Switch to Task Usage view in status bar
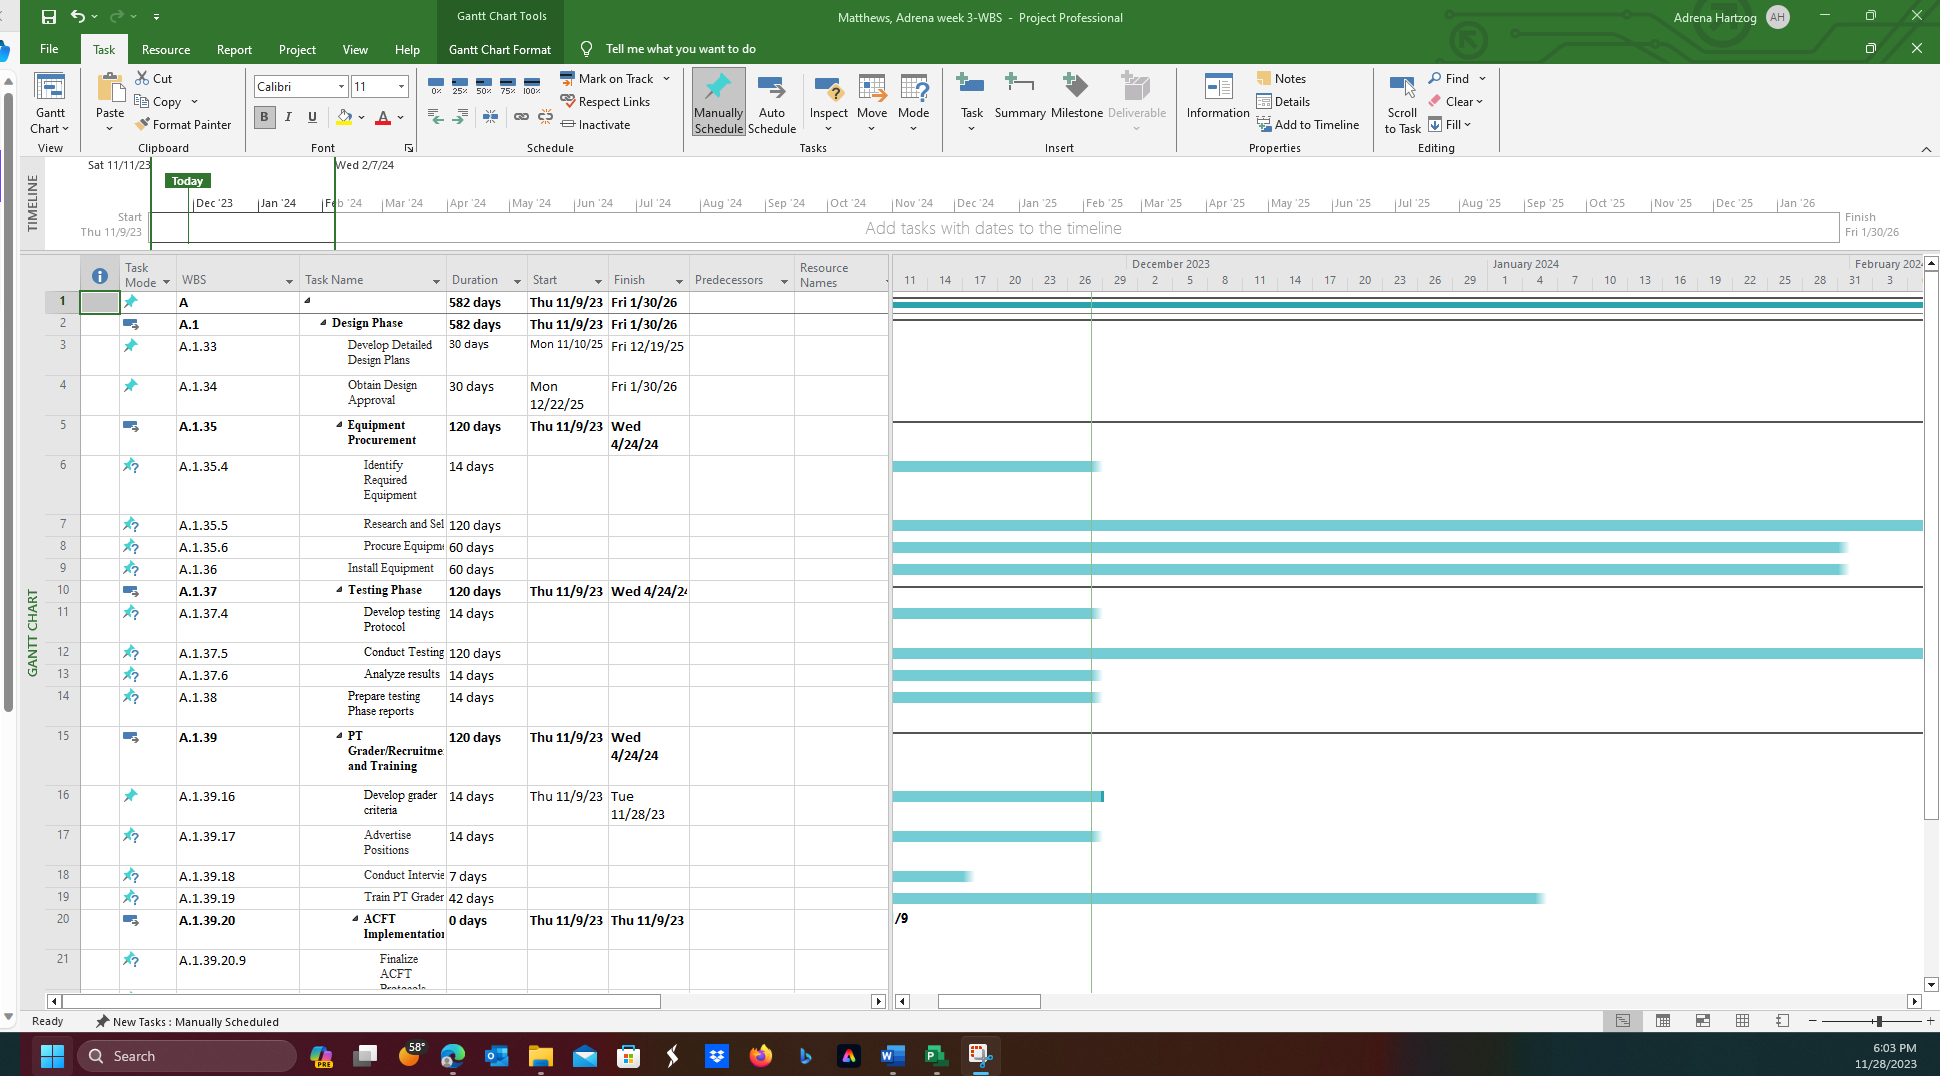Image resolution: width=1940 pixels, height=1076 pixels. coord(1663,1021)
